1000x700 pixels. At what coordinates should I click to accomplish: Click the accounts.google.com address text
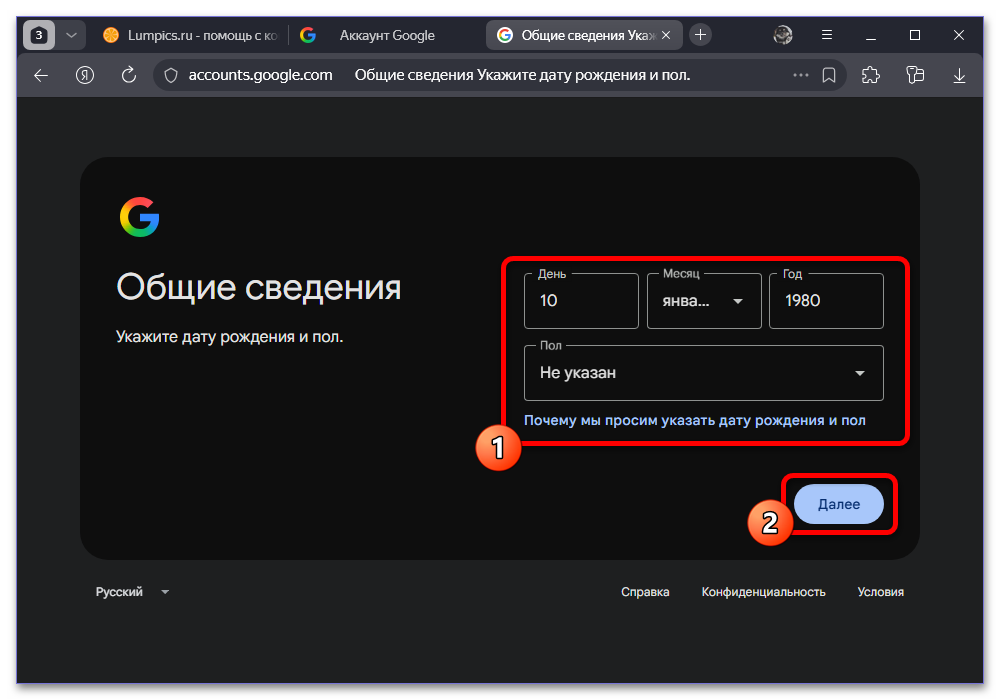(260, 75)
